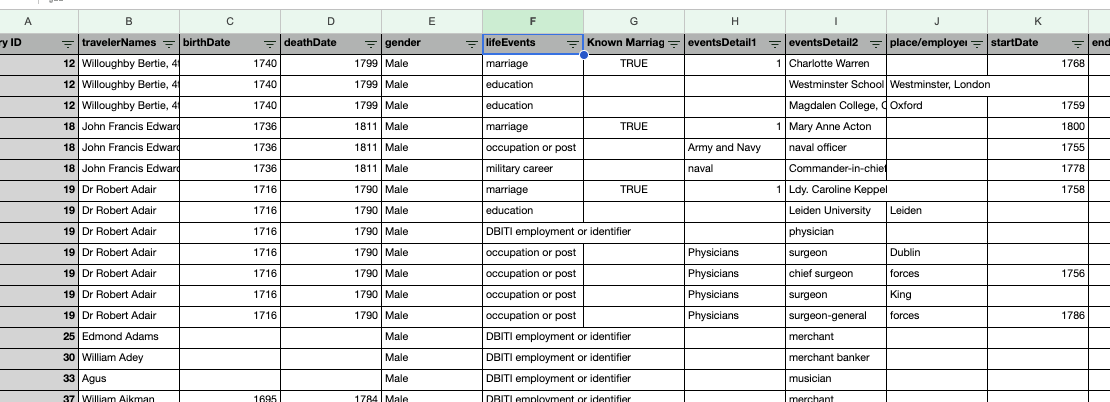Open the travelerNames column filter
Image resolution: width=1110 pixels, height=402 pixels.
click(x=168, y=44)
